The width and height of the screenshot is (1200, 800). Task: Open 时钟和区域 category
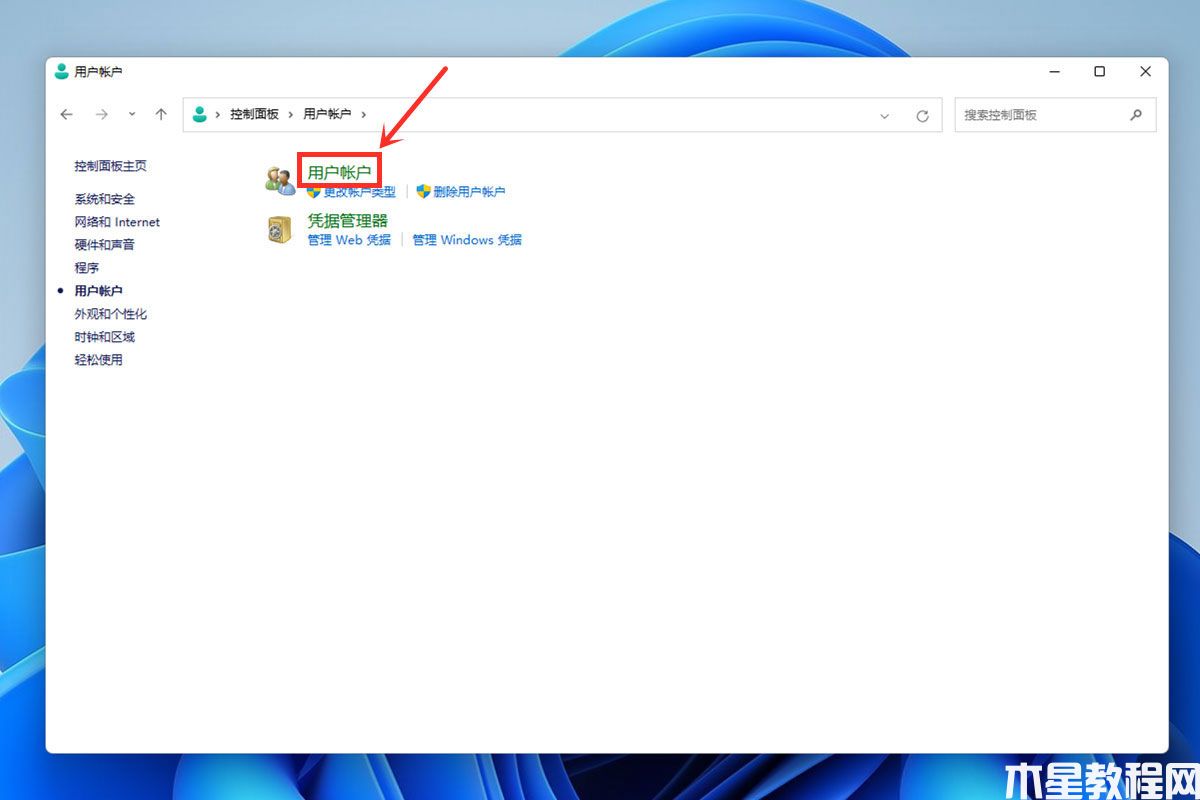coord(104,337)
